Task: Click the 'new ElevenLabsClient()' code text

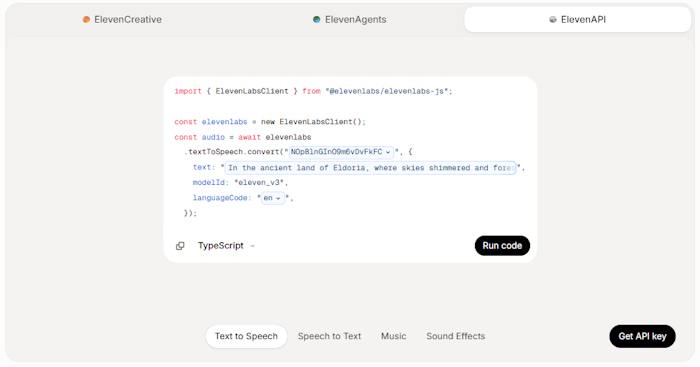Action: 313,122
